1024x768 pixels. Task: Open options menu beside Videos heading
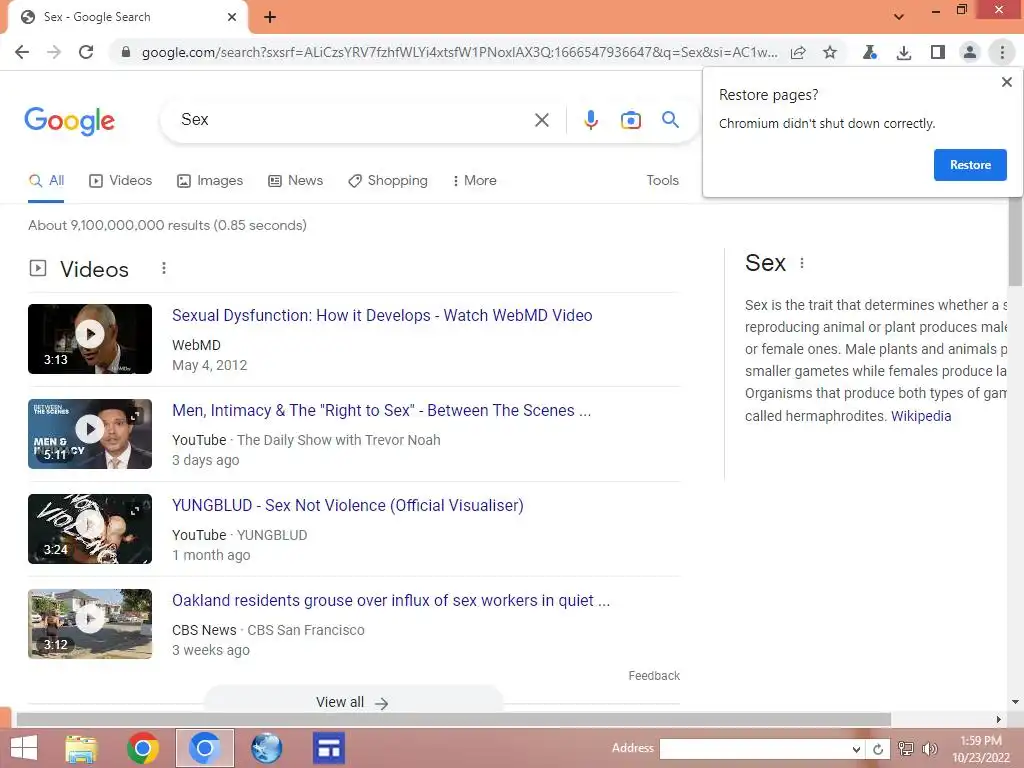point(164,268)
